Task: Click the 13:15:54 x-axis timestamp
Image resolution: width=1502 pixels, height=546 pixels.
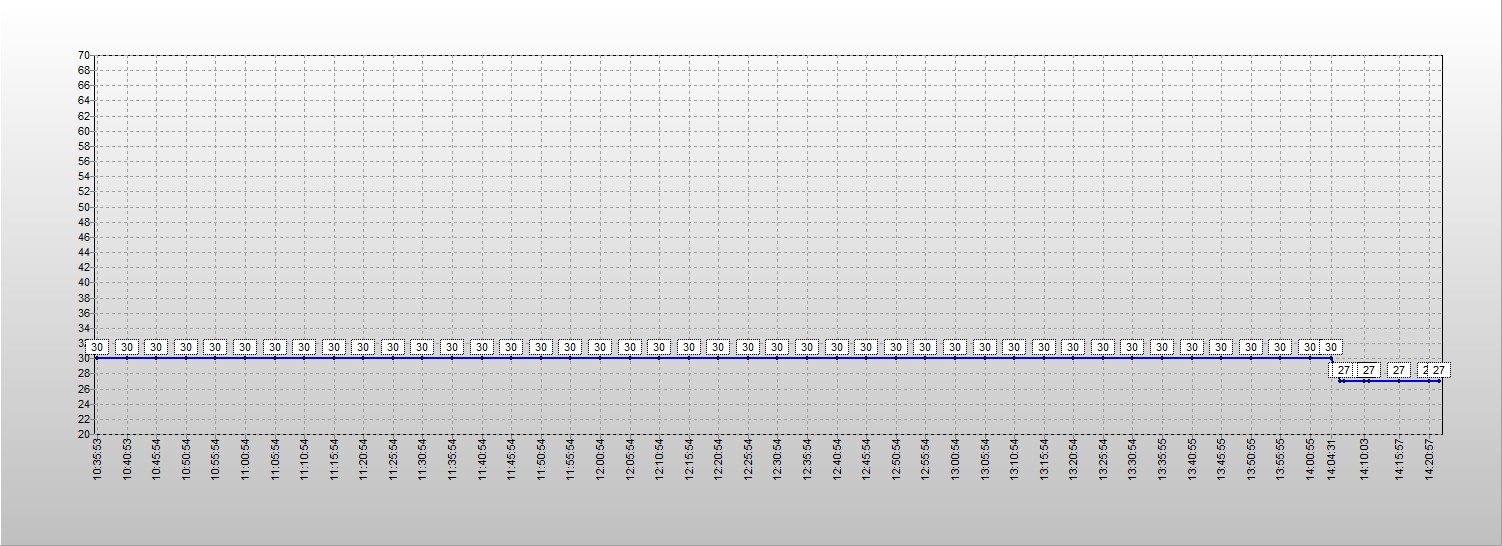Action: coord(1044,459)
